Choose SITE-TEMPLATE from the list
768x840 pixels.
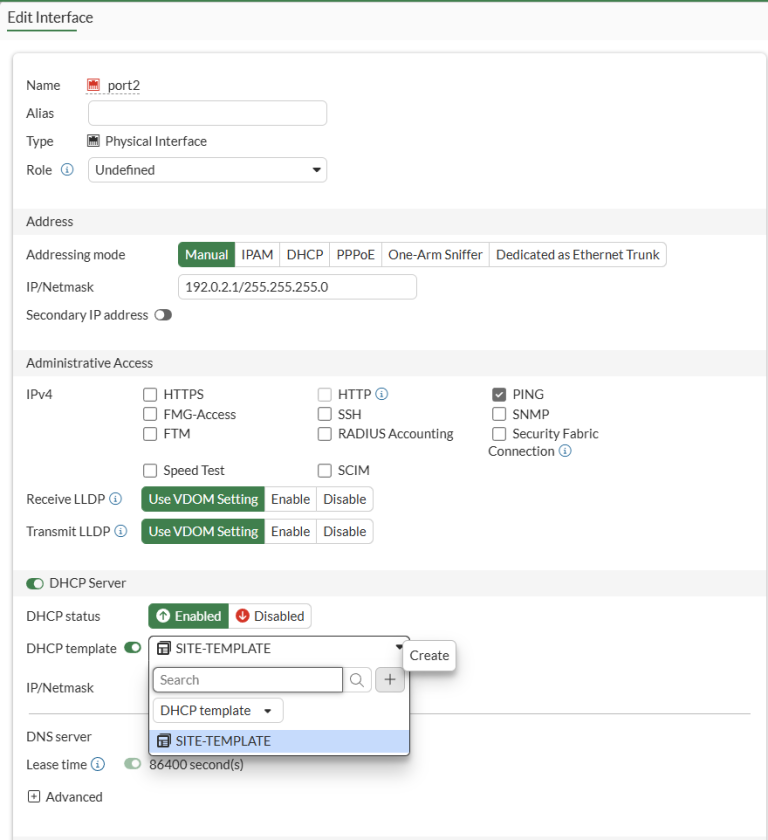(x=279, y=741)
